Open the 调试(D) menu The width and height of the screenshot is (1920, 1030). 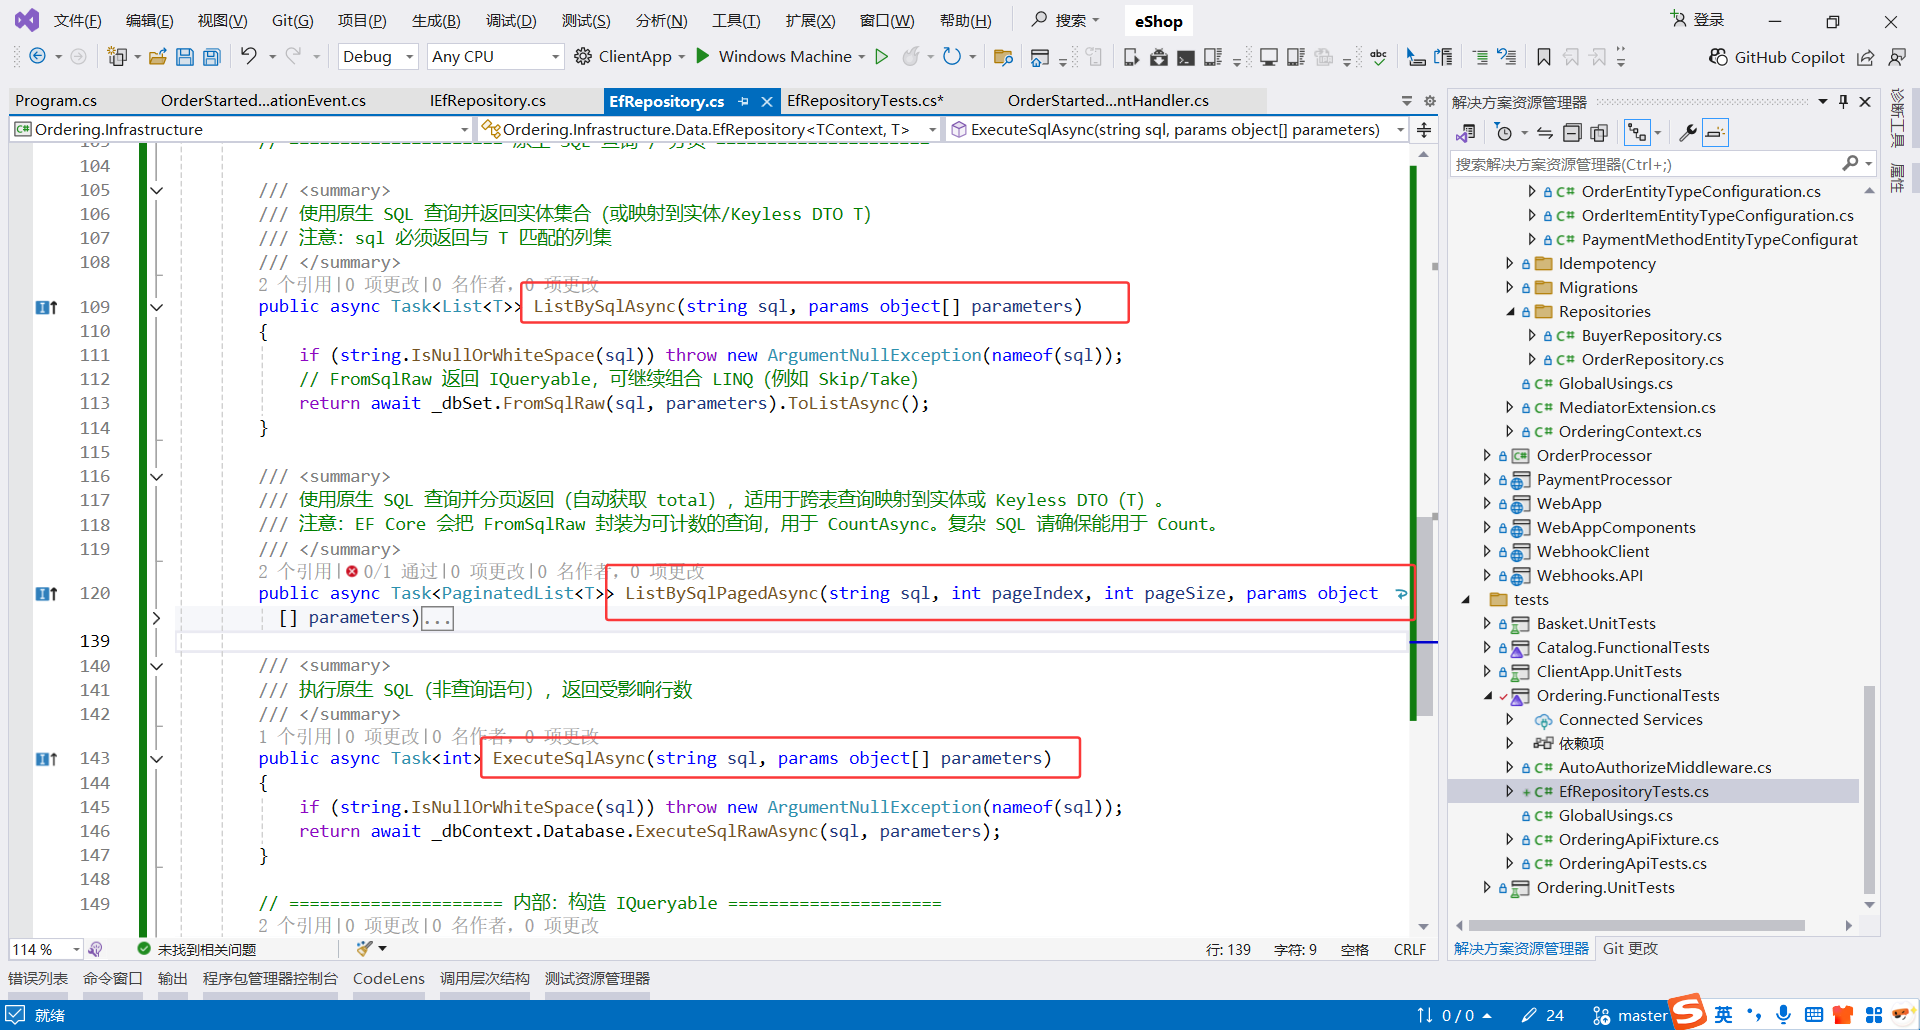tap(510, 21)
